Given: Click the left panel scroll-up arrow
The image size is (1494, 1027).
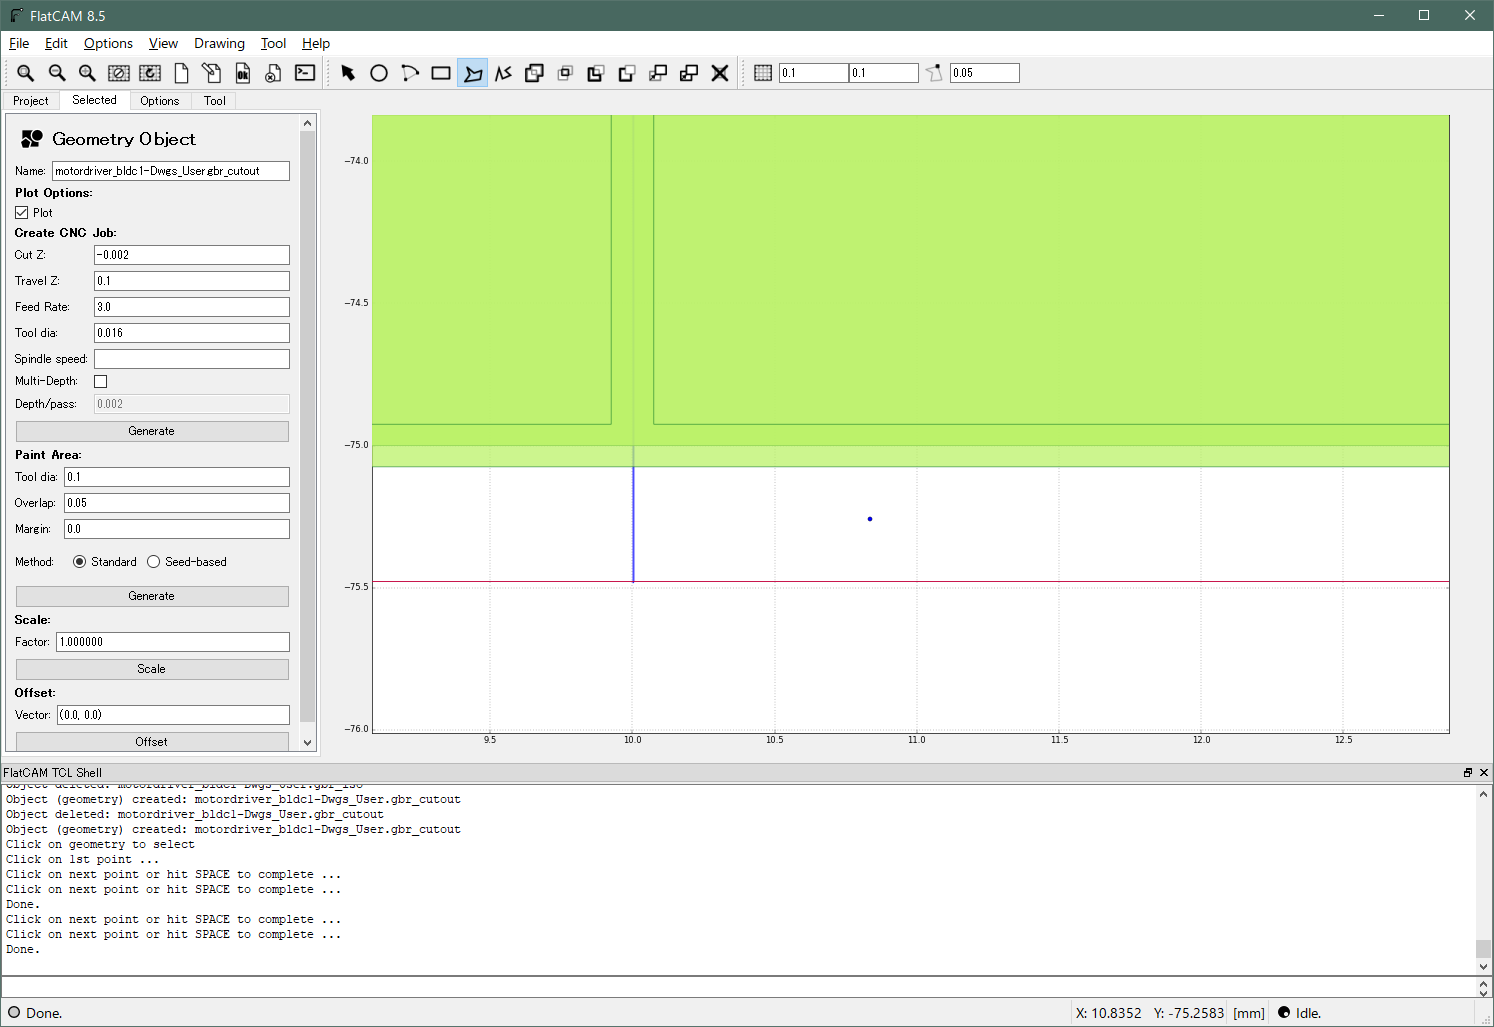Looking at the screenshot, I should click(x=308, y=123).
